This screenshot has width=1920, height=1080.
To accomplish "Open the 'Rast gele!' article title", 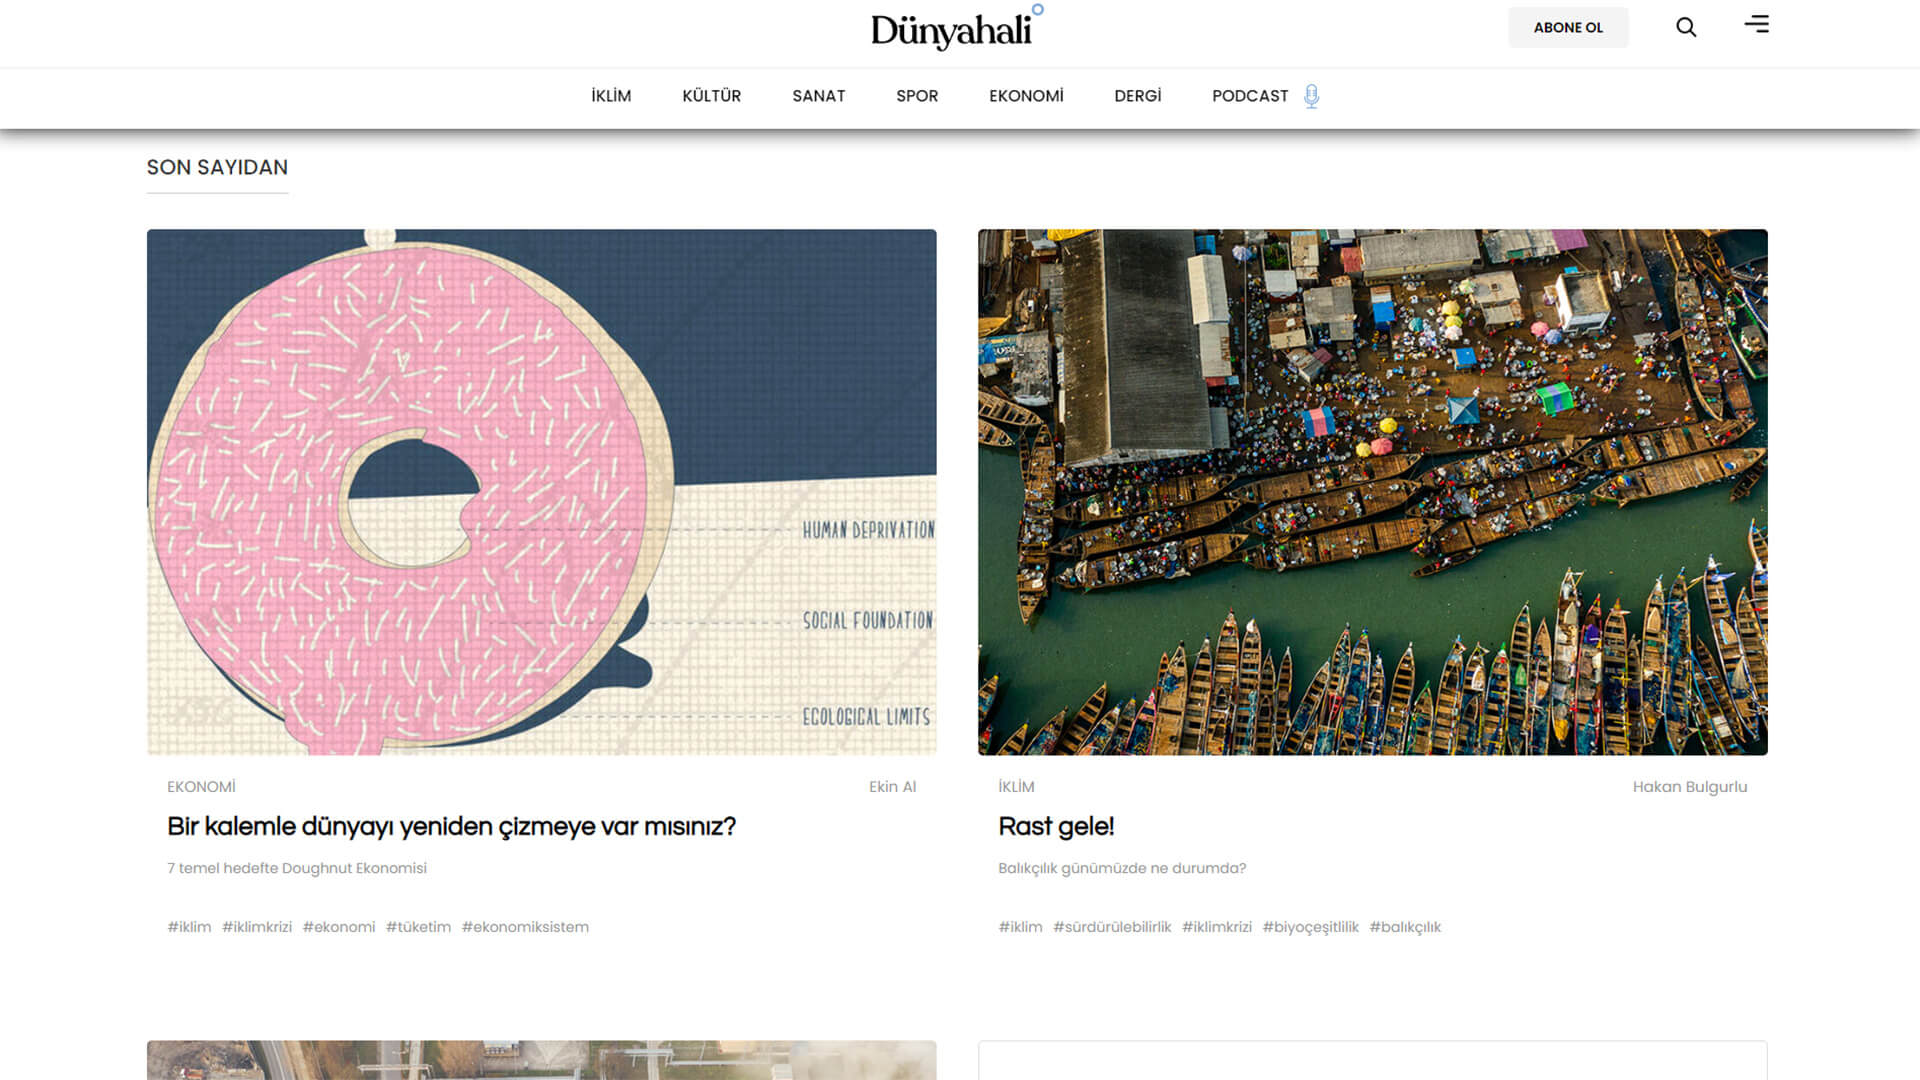I will [x=1056, y=827].
